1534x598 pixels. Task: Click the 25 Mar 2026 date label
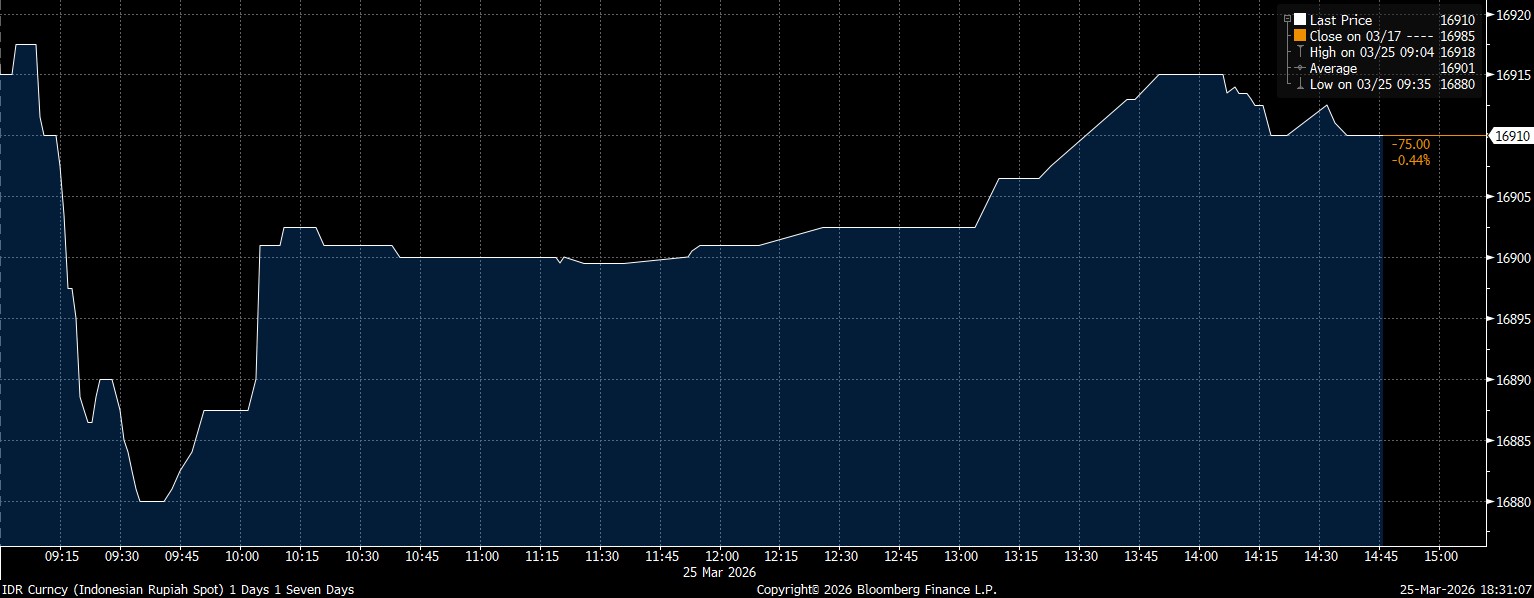[x=721, y=571]
